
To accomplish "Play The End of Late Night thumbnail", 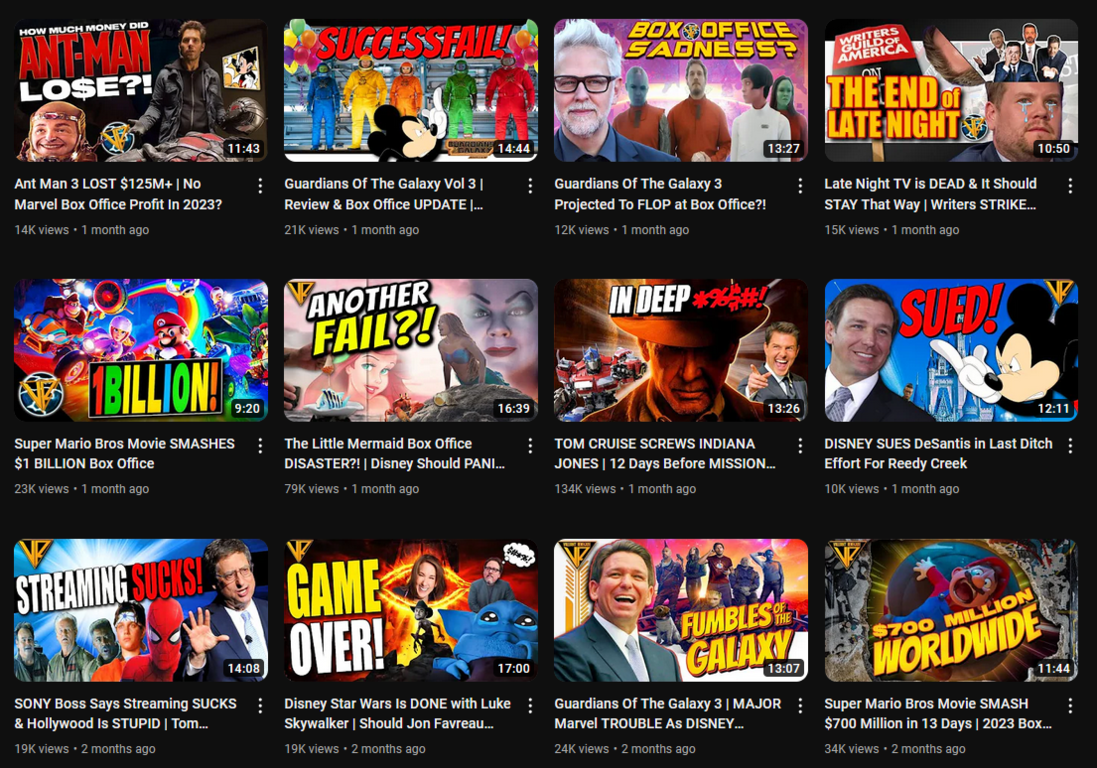I will (951, 90).
